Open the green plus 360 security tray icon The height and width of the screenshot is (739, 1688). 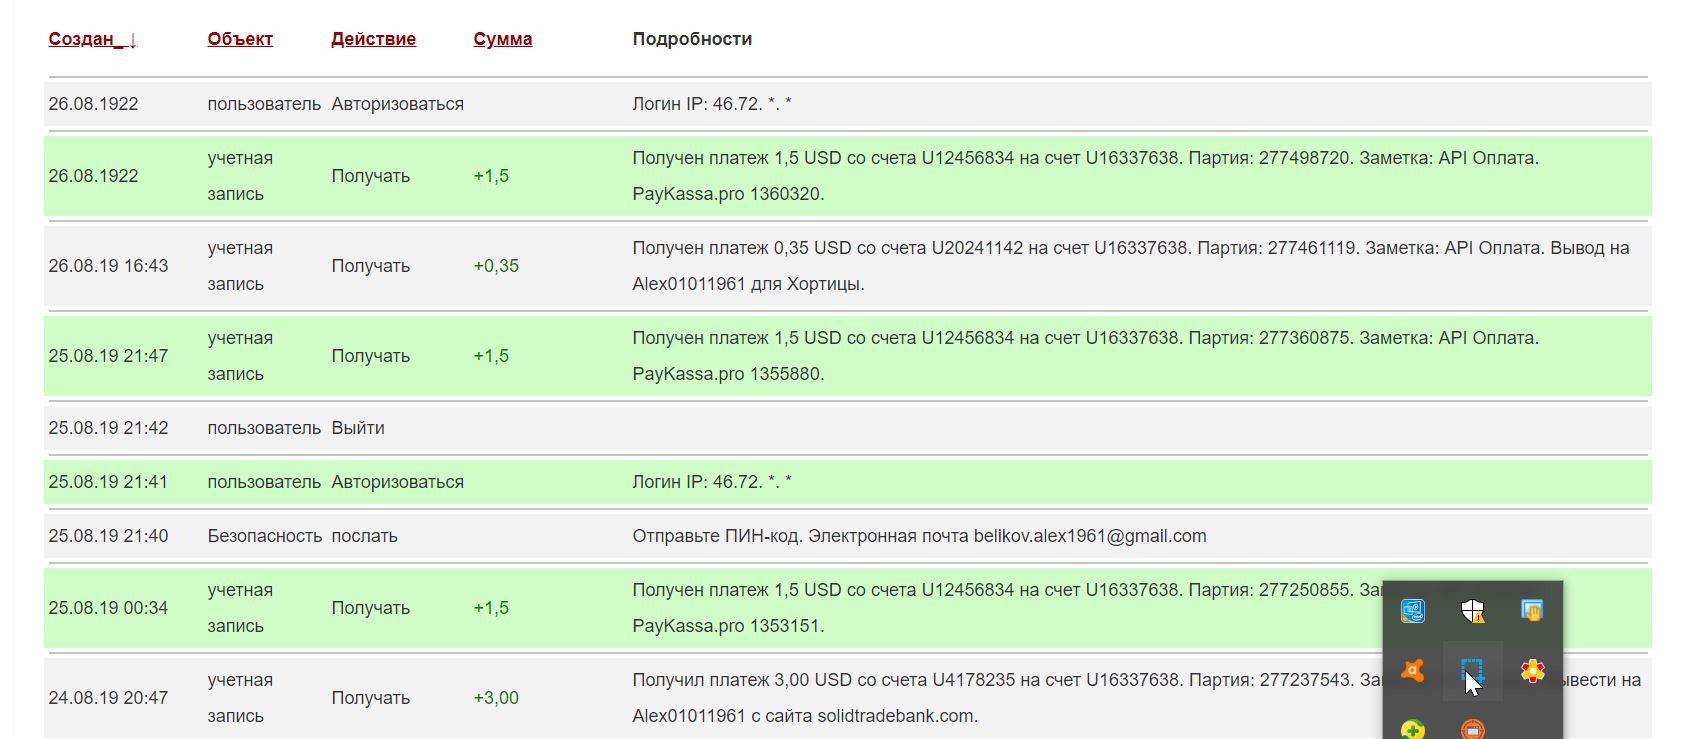(1412, 730)
